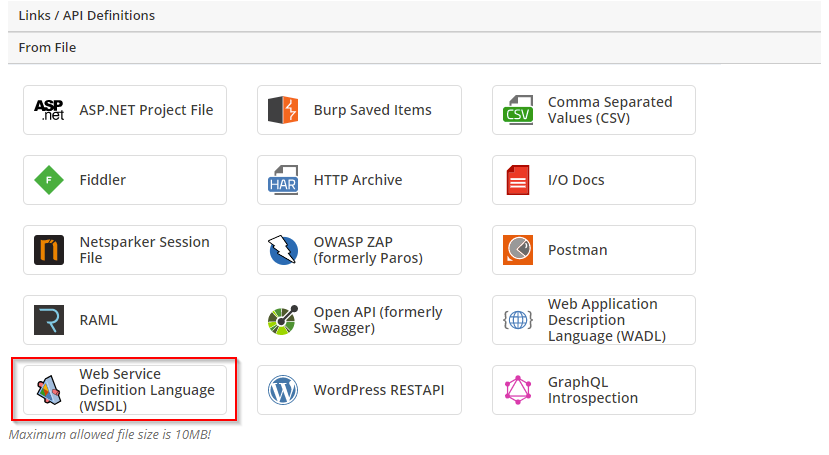Choose Web Service Definition Language (WSDL) import
Viewport: 829px width, 455px height.
(x=125, y=390)
